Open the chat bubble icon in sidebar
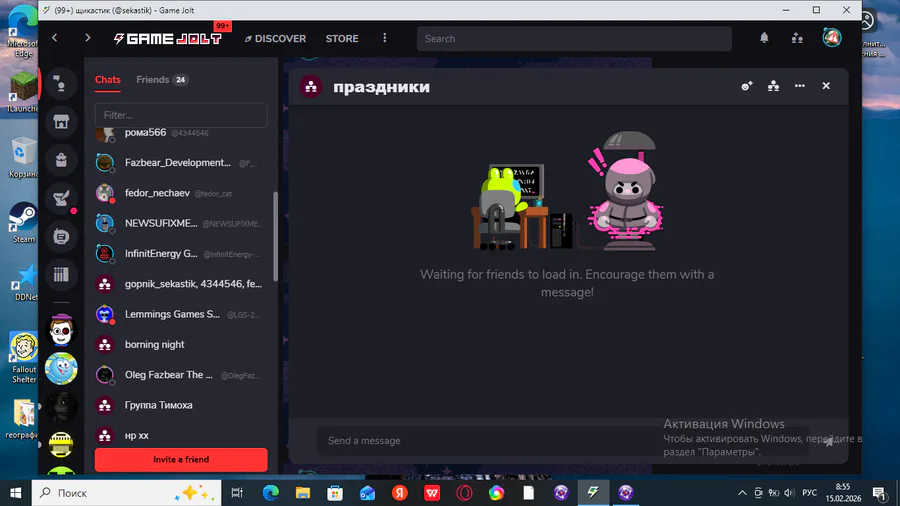Screen dimensions: 900x506 pos(61,84)
